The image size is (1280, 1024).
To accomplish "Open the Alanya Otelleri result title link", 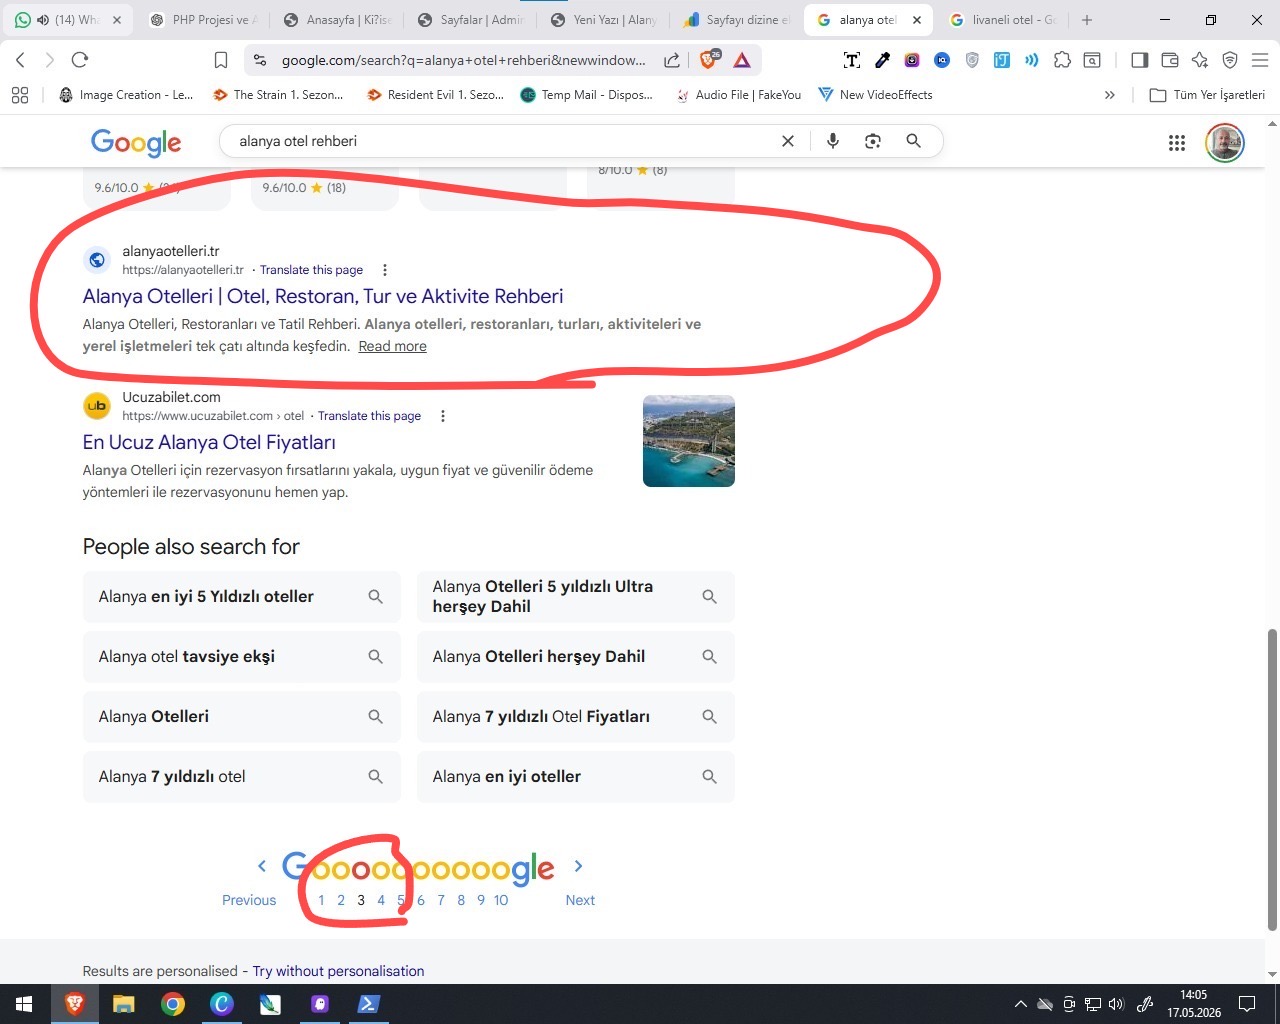I will point(323,296).
